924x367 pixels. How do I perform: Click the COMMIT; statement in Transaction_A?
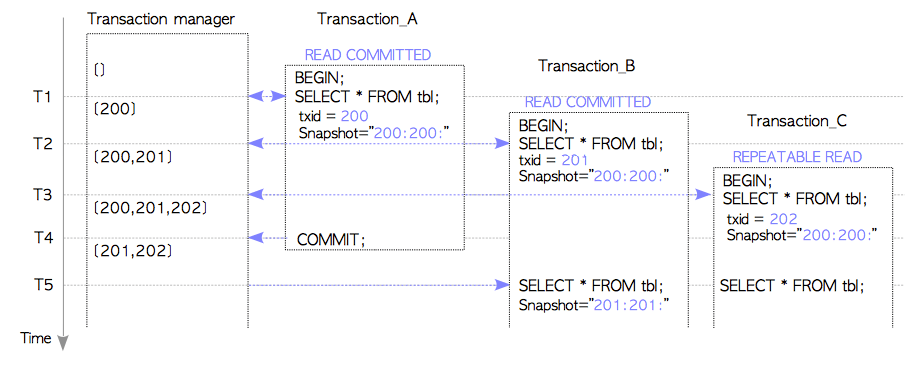pos(331,239)
